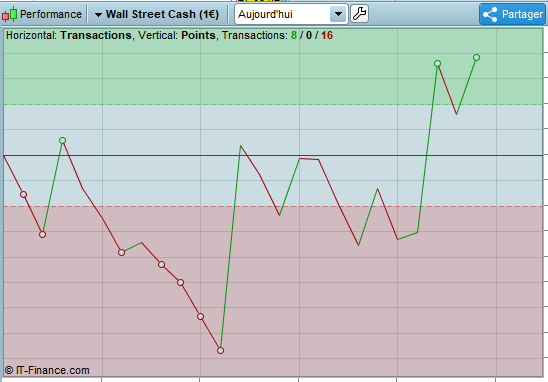This screenshot has width=548, height=382.
Task: Click the red losing transactions count 16
Action: (x=327, y=35)
